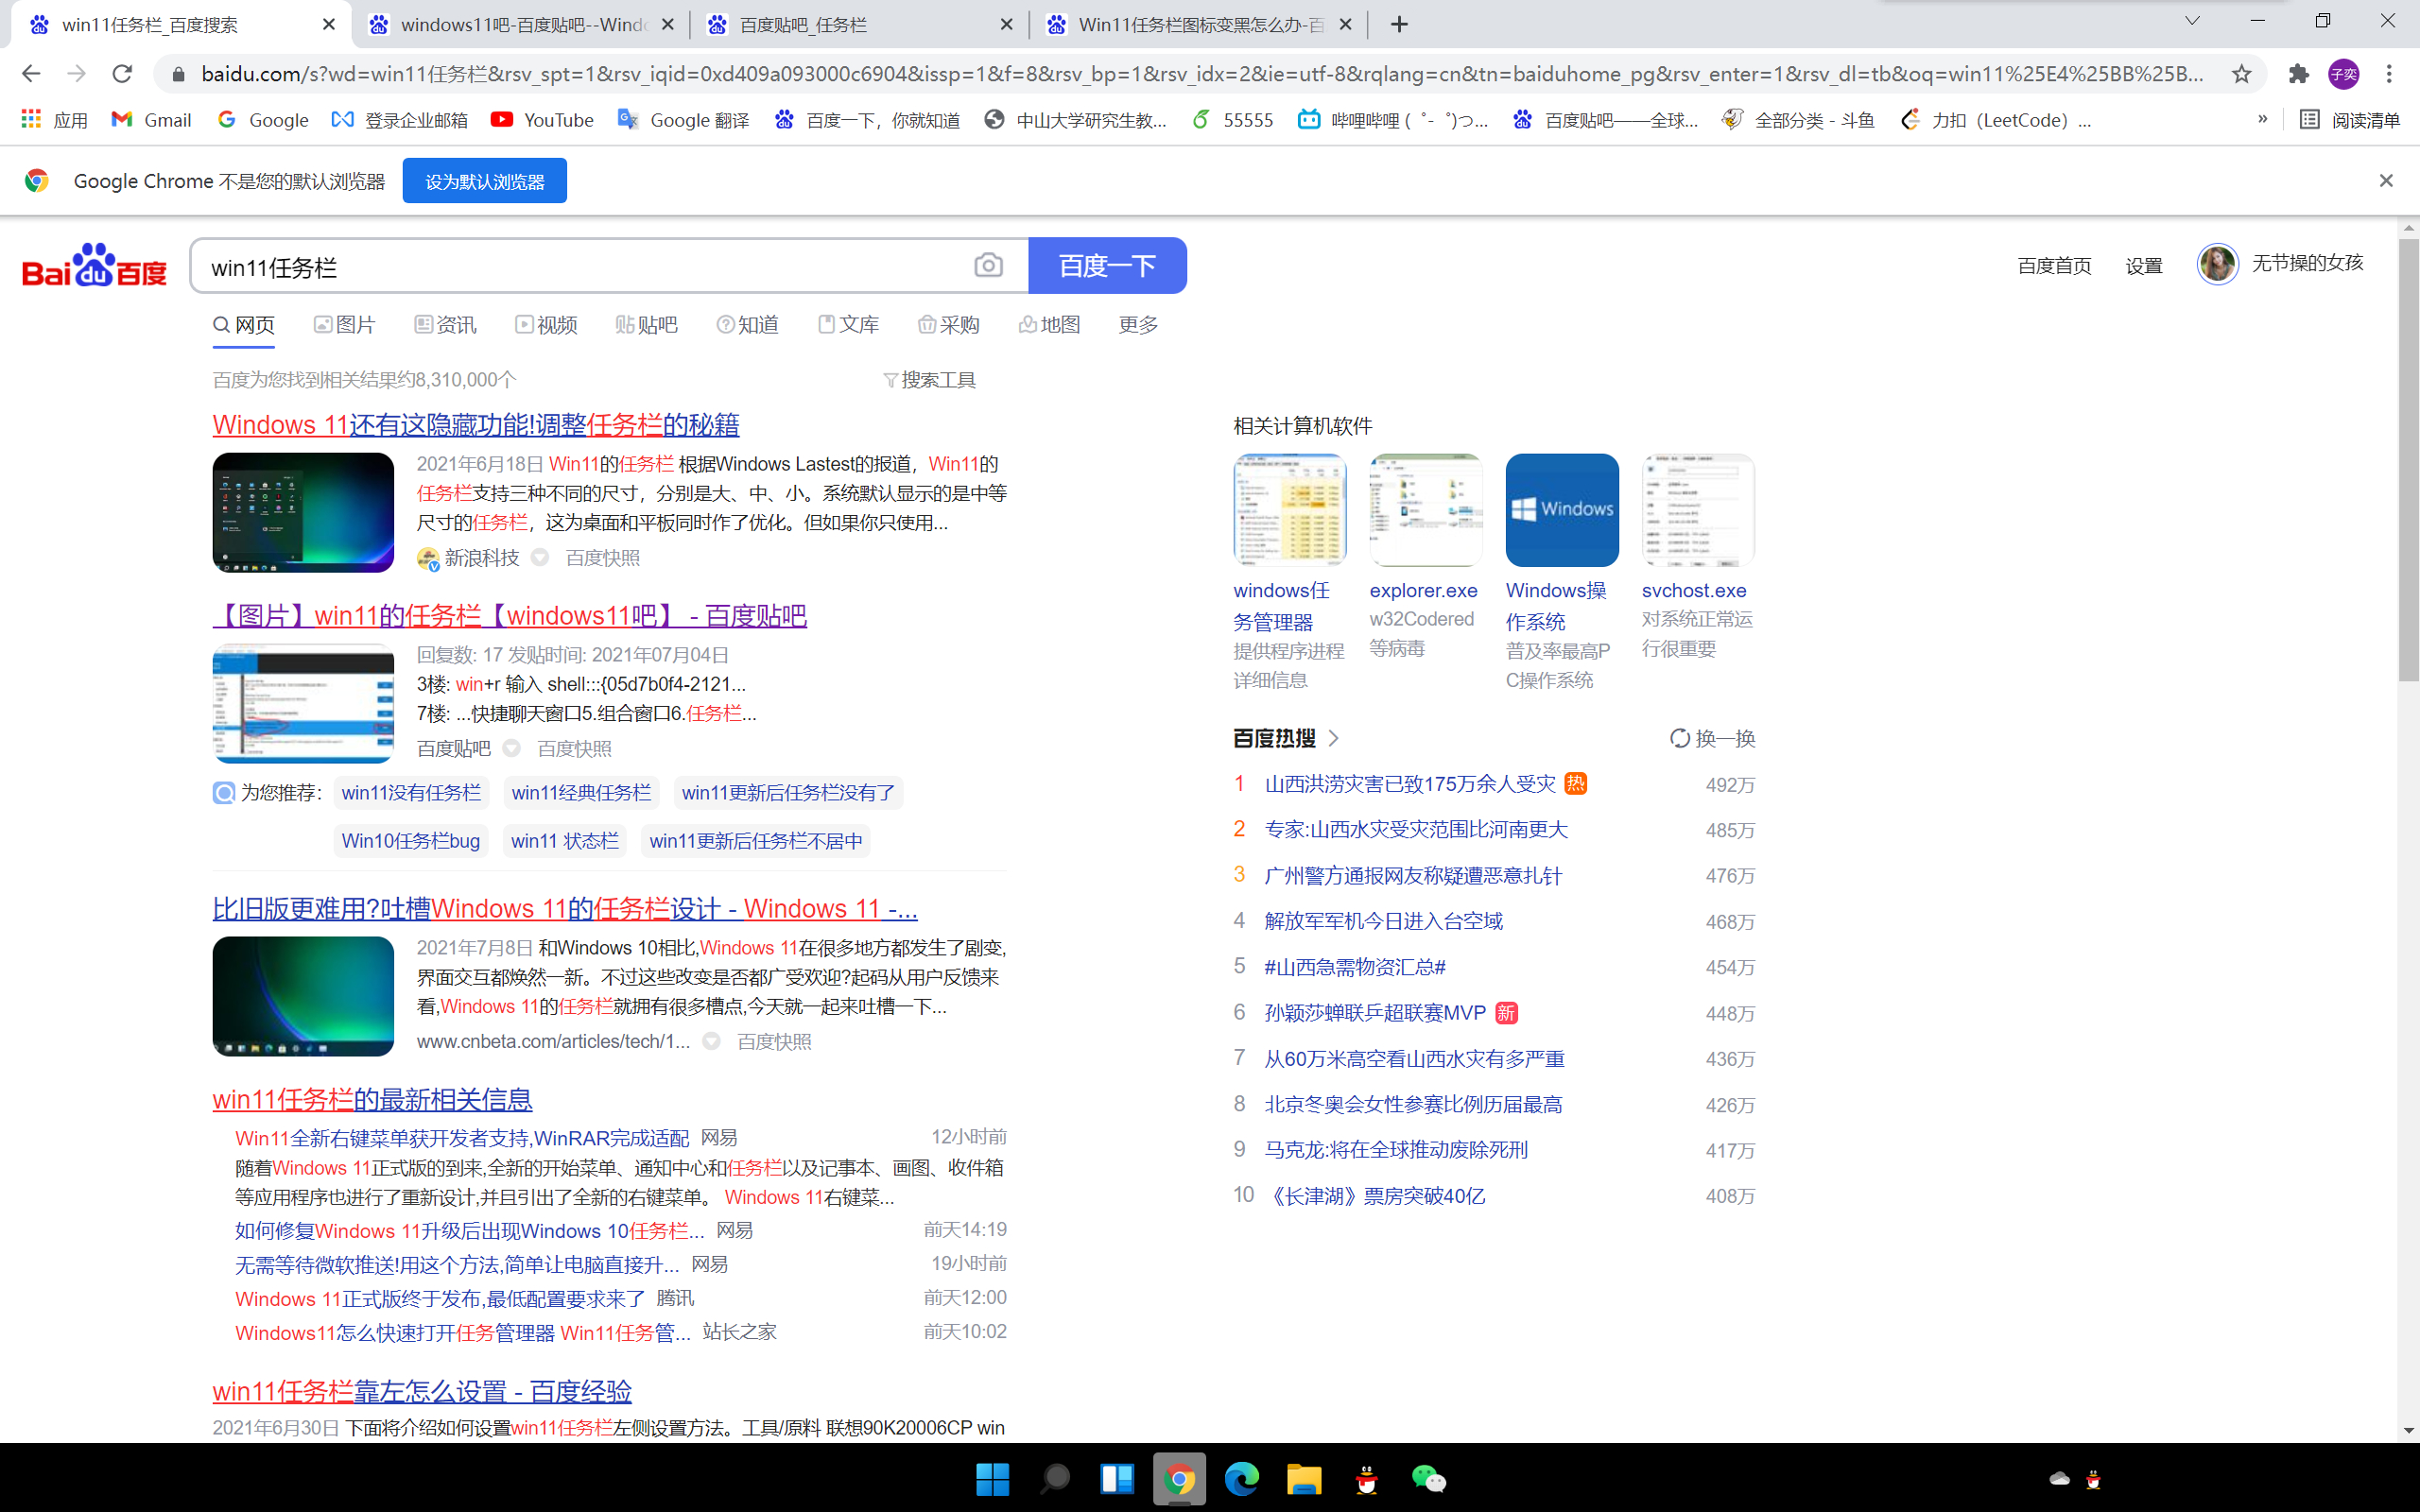Viewport: 2420px width, 1512px height.
Task: Open WeChat from the taskbar
Action: [1428, 1479]
